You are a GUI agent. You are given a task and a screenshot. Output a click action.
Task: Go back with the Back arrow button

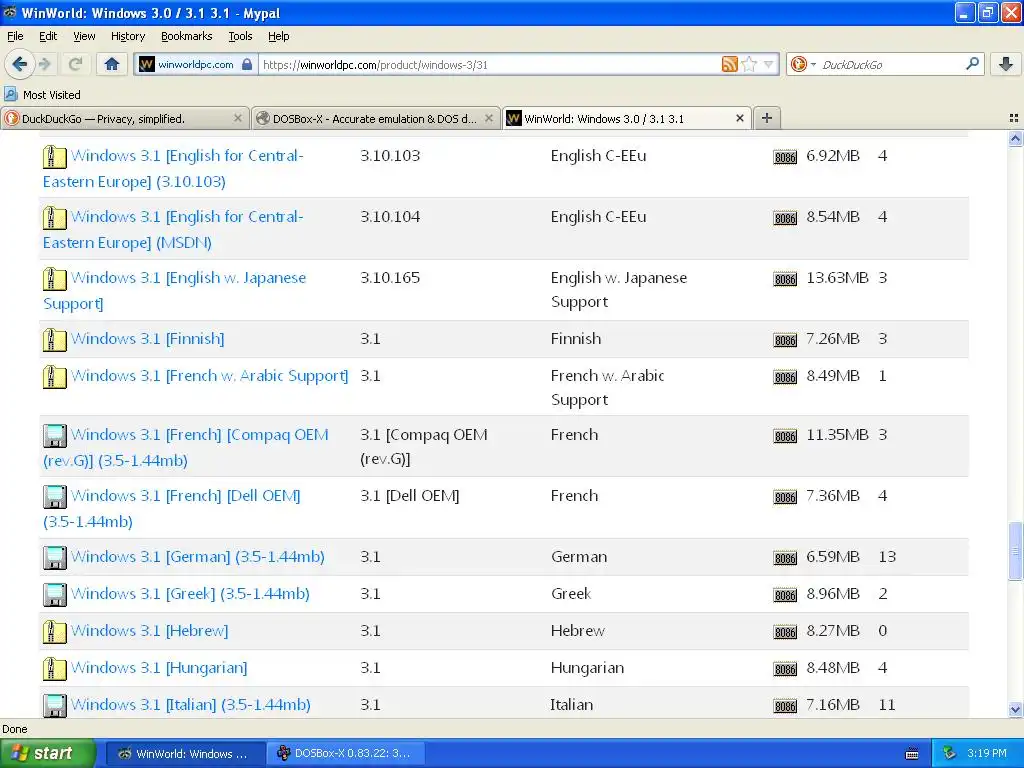[x=20, y=64]
